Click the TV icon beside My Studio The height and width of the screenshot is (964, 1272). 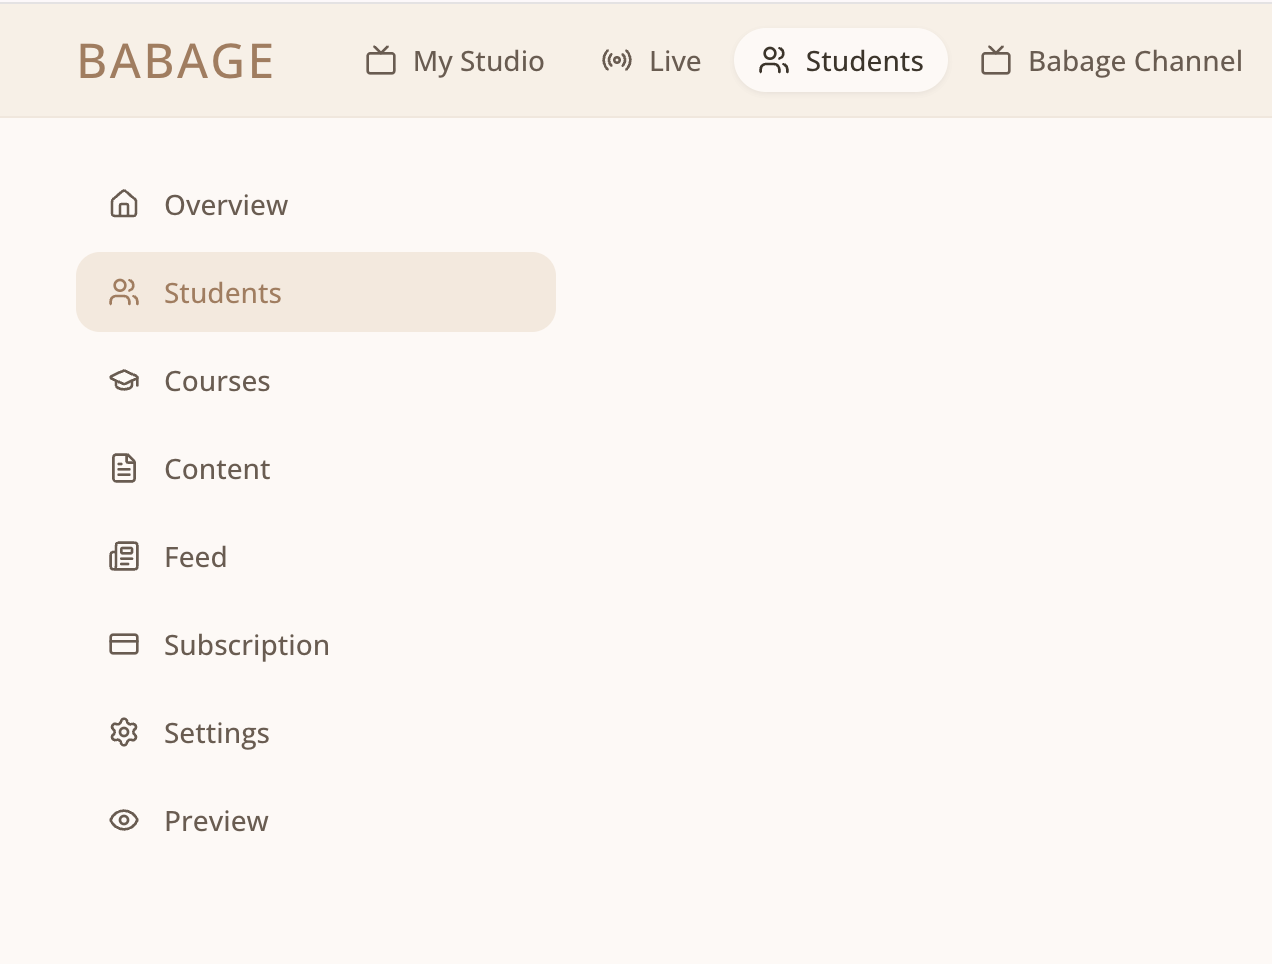(x=381, y=61)
